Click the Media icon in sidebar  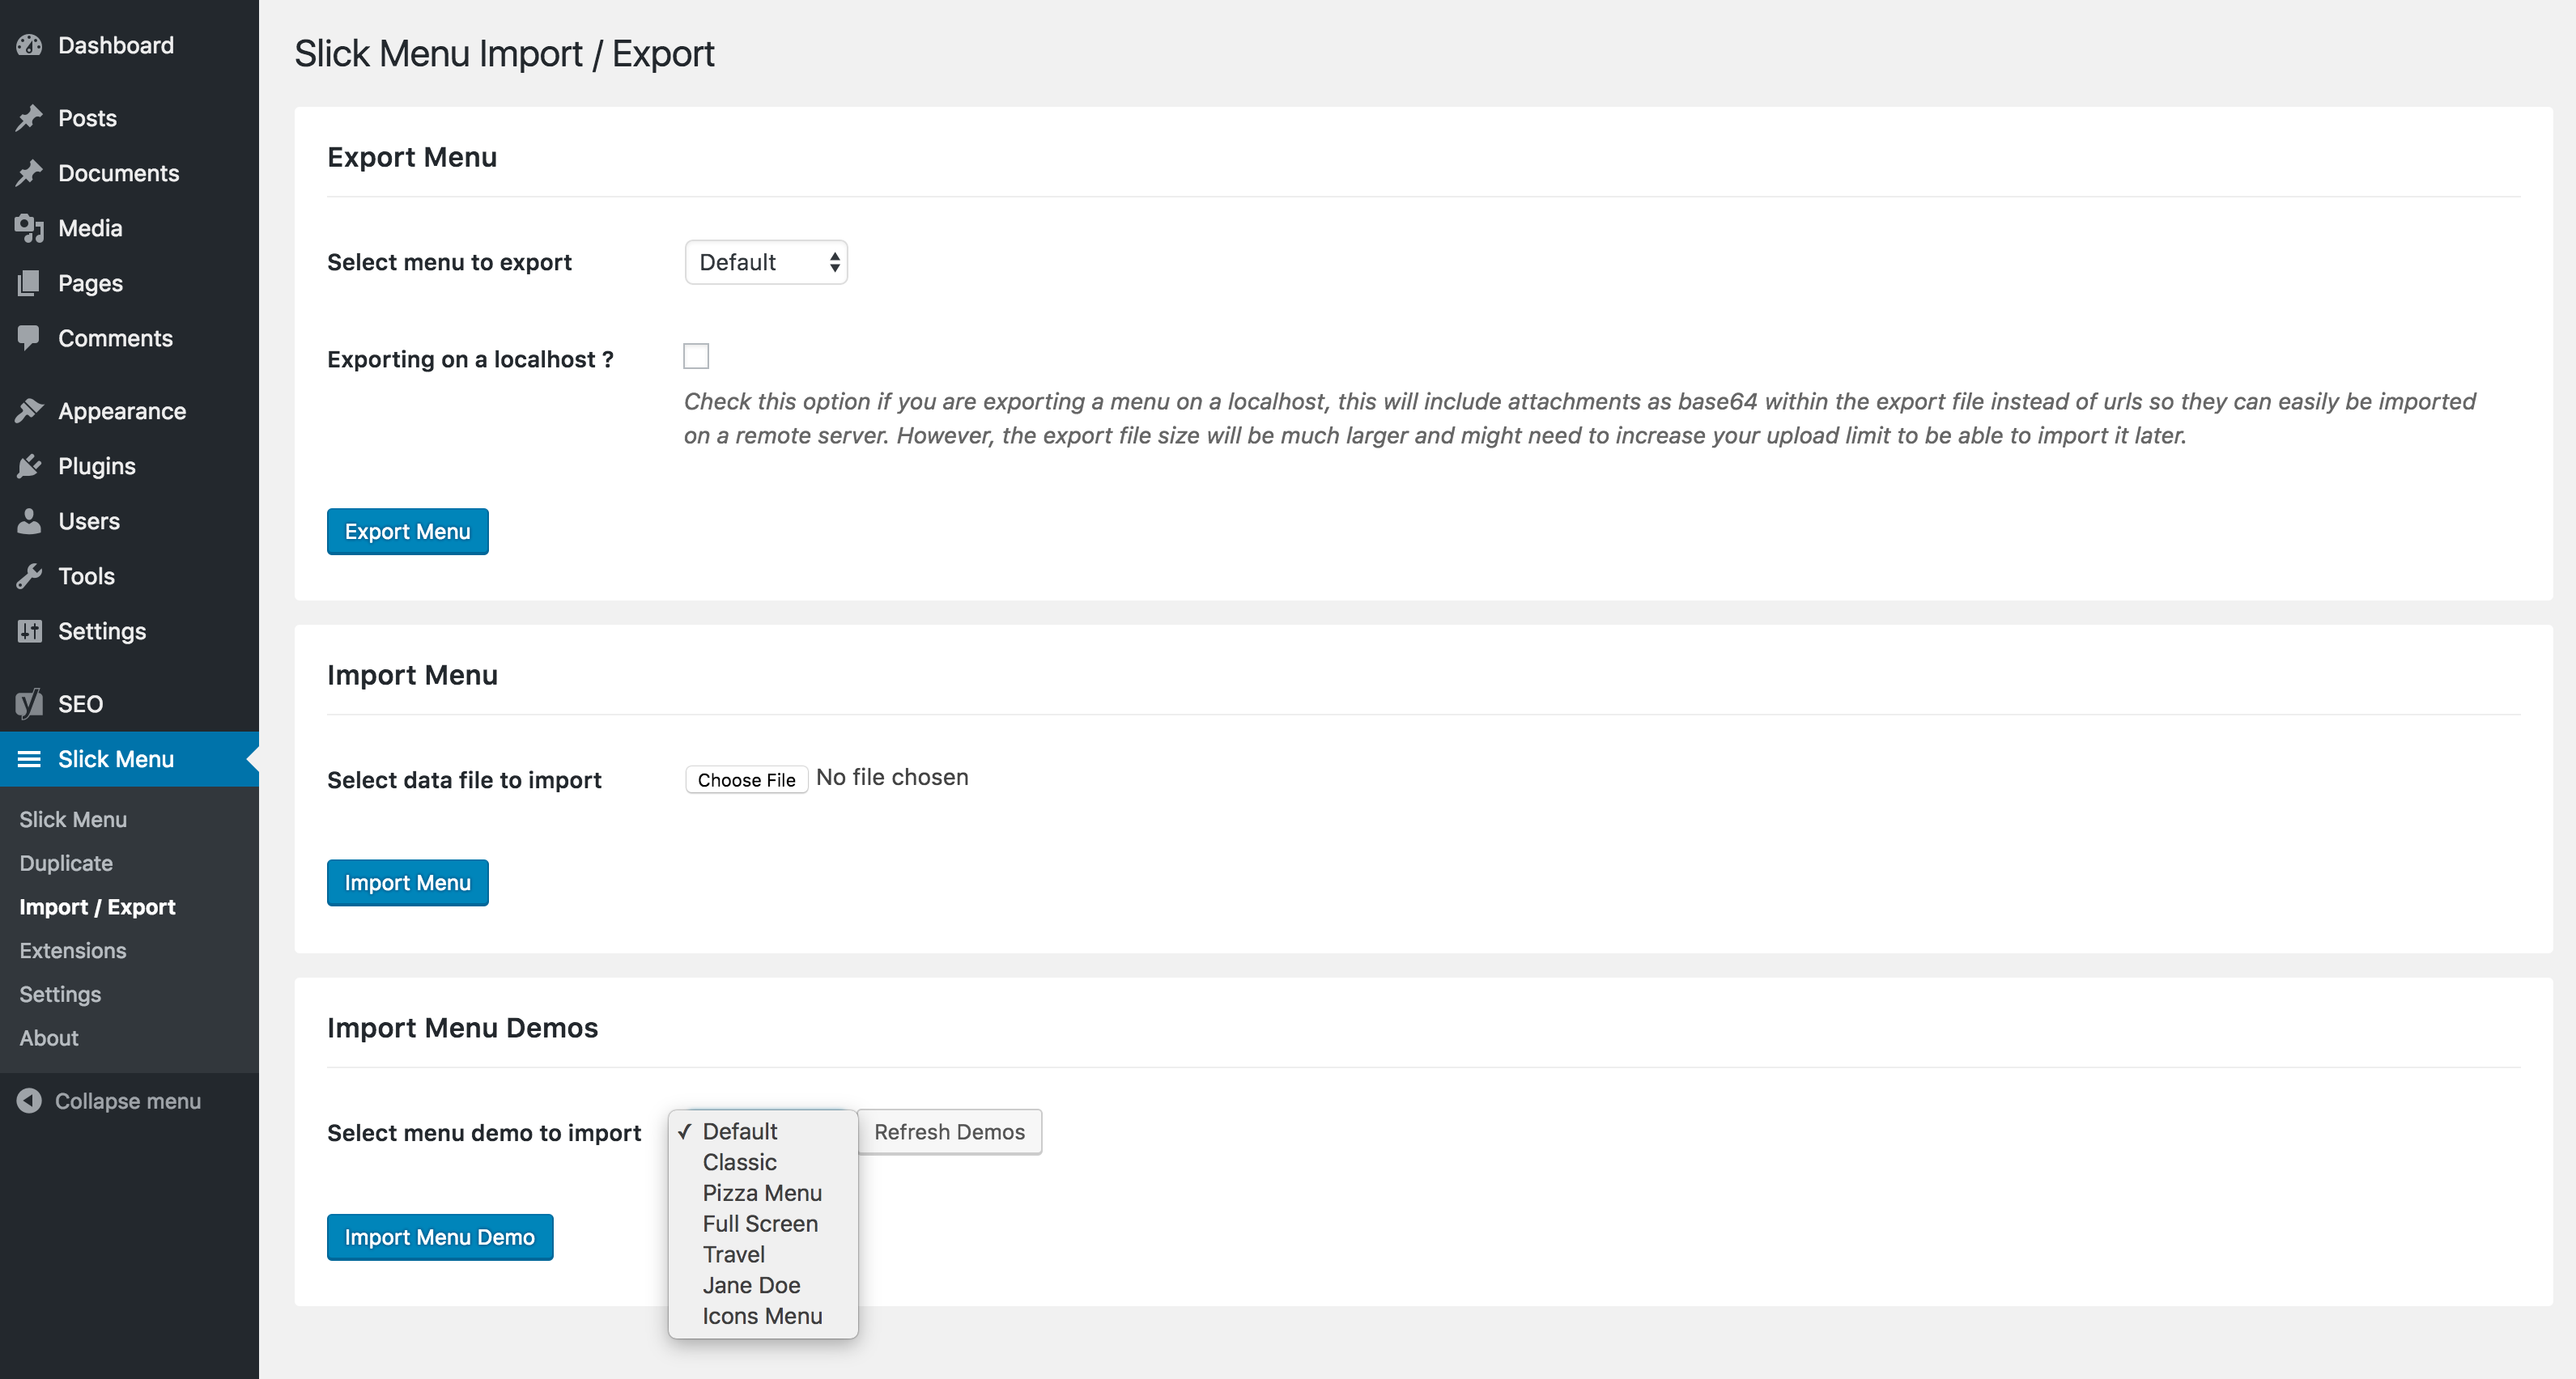coord(29,228)
